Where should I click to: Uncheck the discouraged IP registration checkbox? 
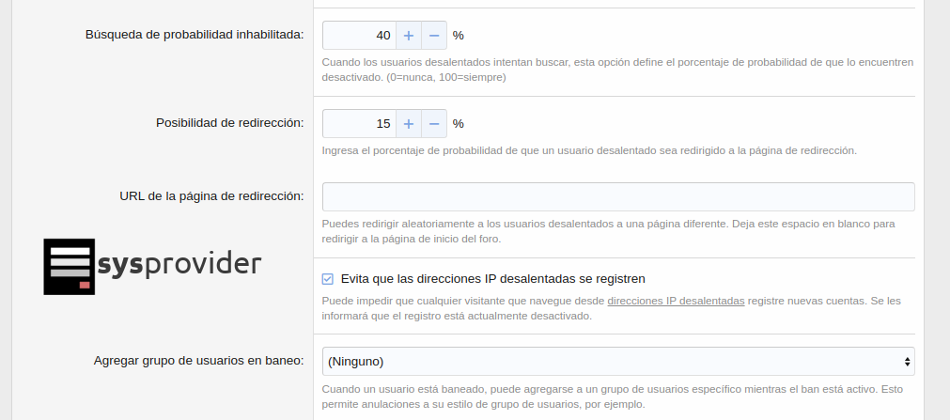point(328,279)
